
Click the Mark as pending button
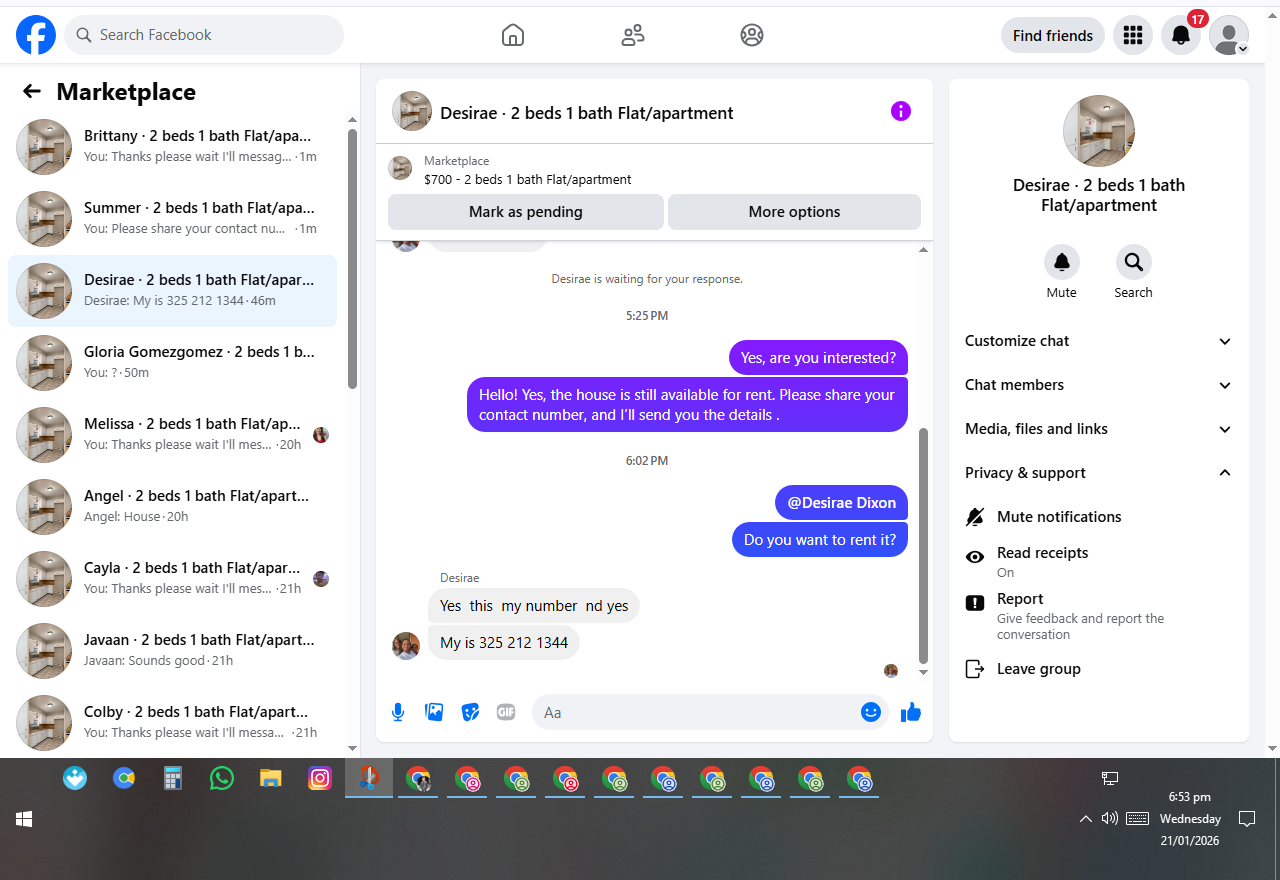pos(526,212)
